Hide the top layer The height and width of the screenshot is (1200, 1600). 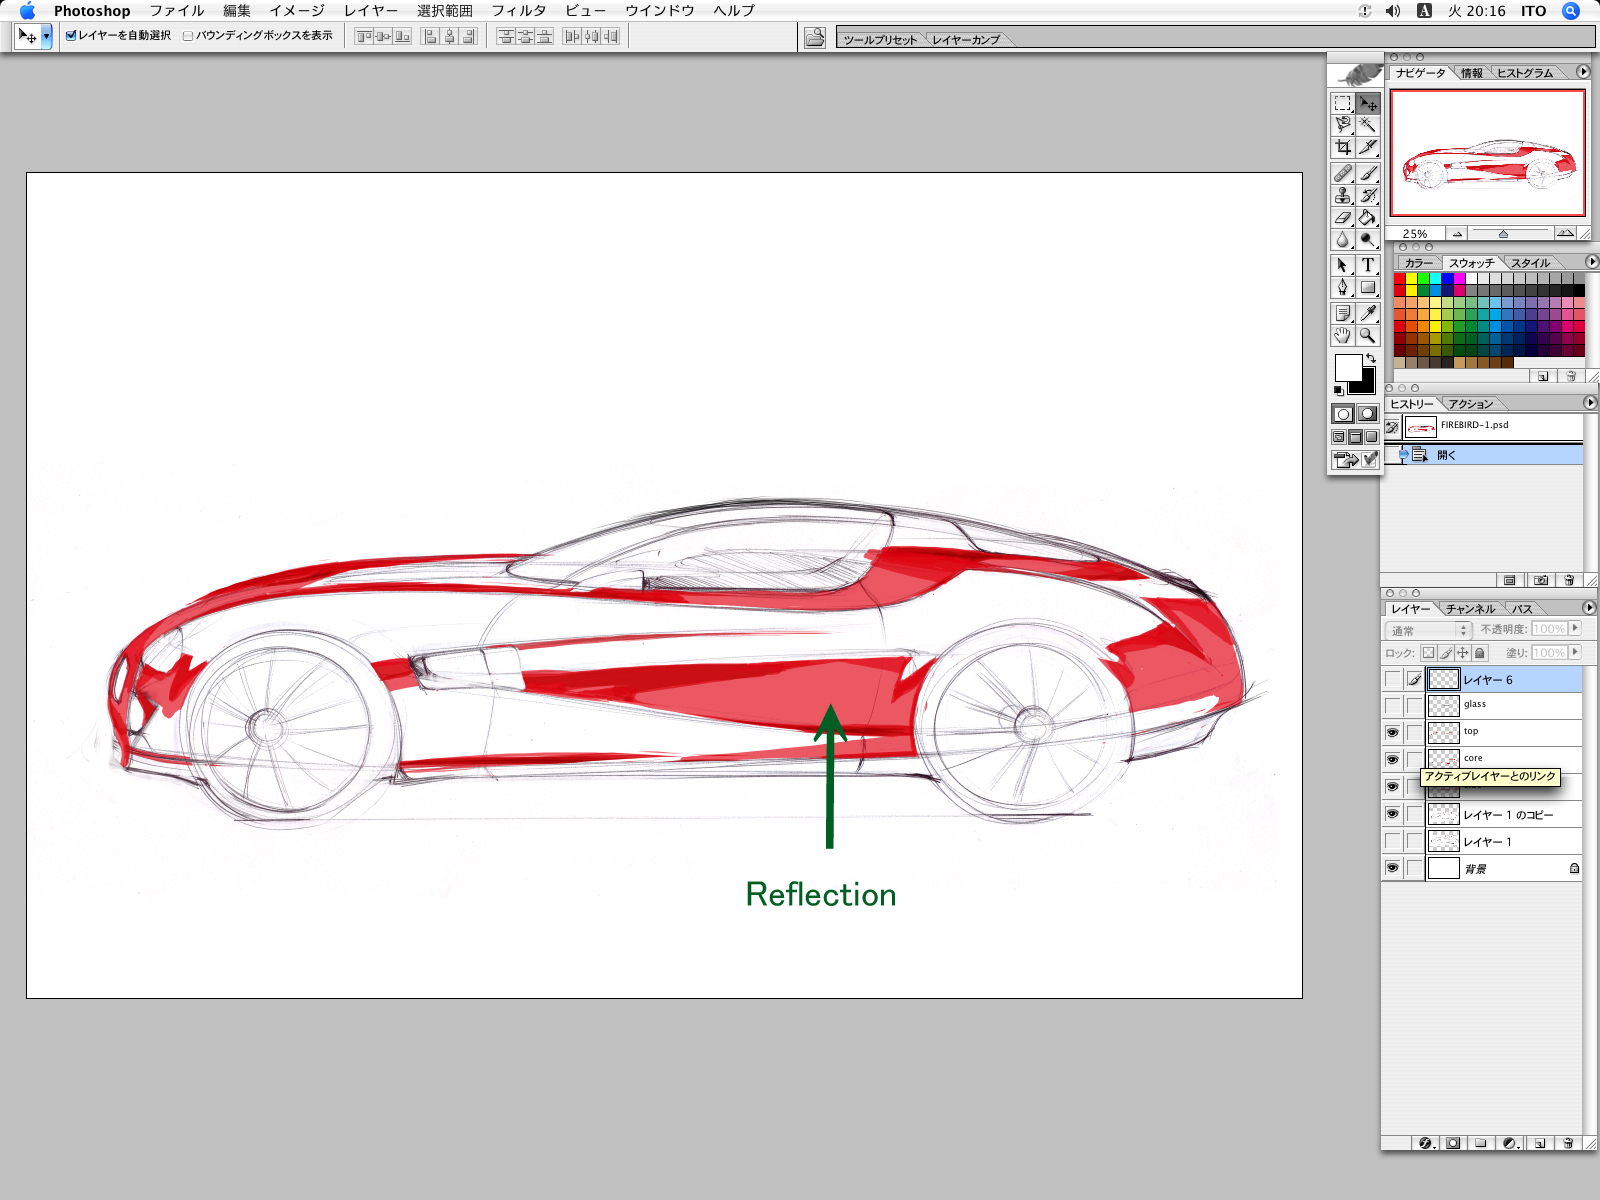click(x=1392, y=730)
